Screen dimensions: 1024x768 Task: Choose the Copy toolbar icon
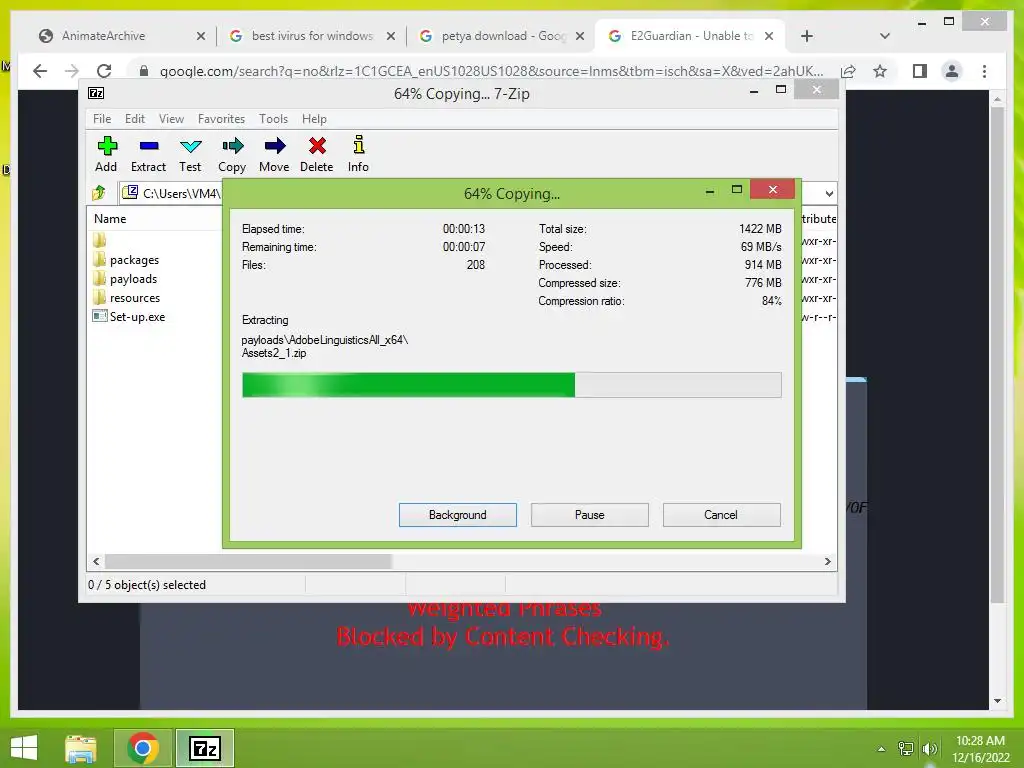[x=232, y=146]
